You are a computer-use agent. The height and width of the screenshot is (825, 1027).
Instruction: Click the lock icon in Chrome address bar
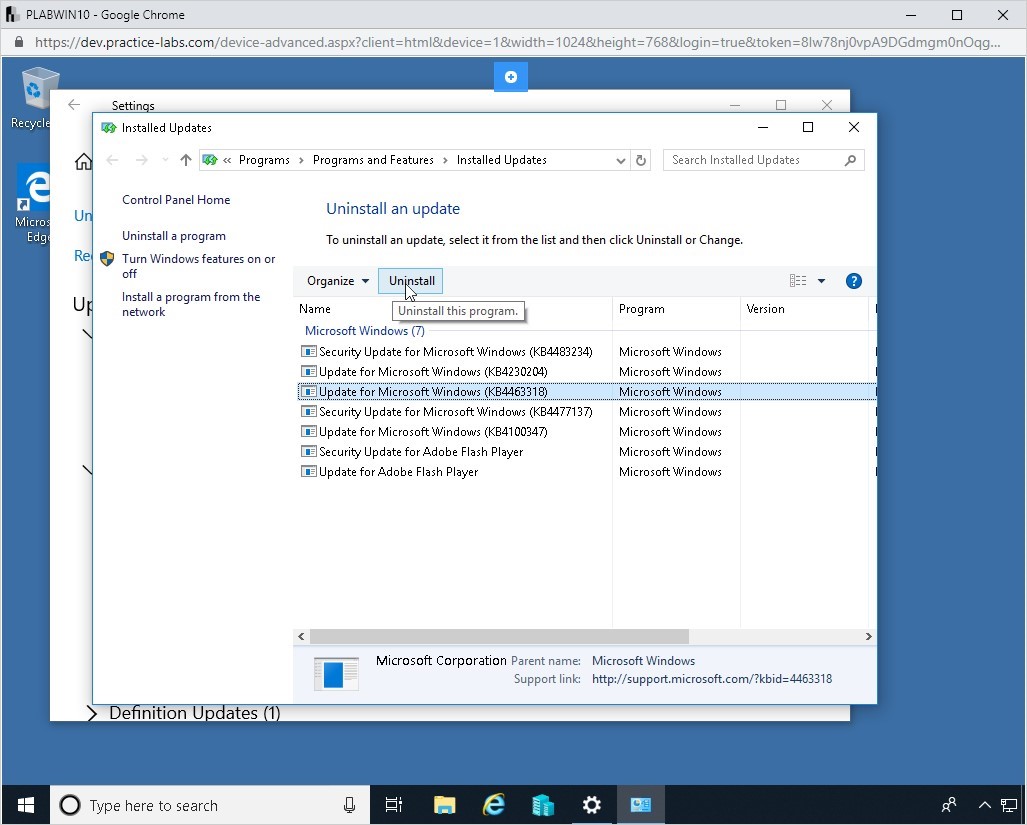[19, 43]
